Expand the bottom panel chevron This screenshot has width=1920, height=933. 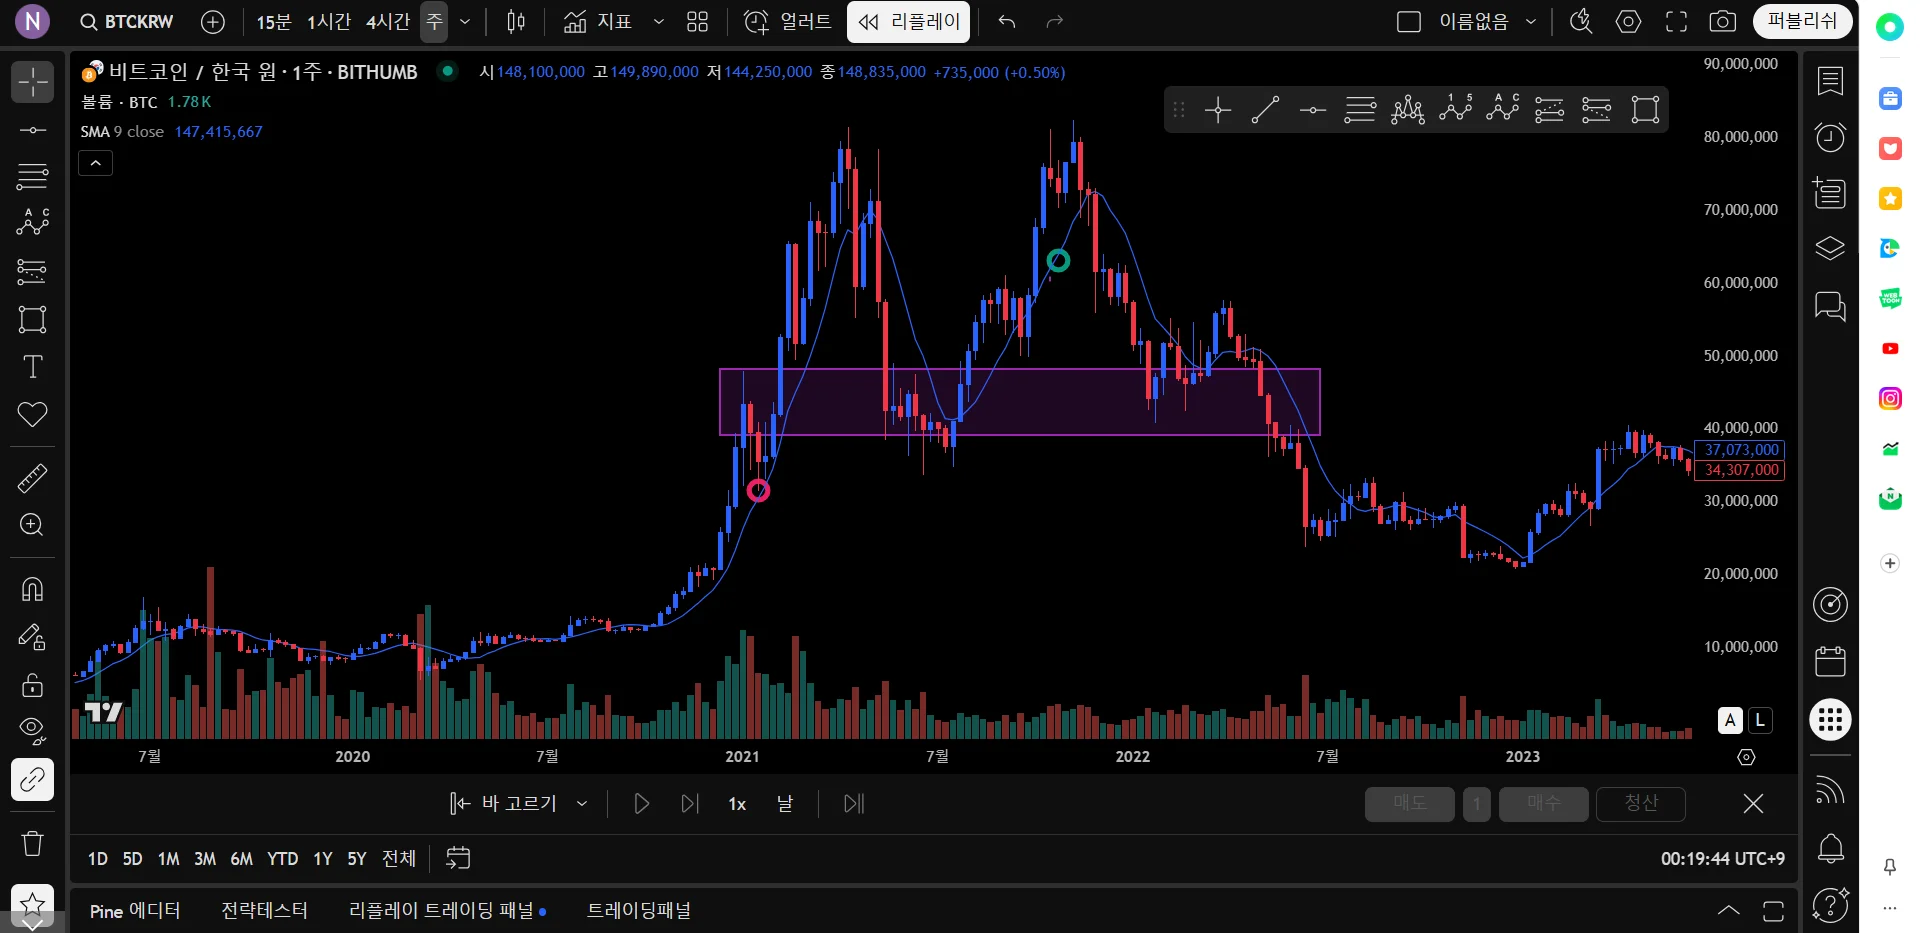pos(1728,910)
